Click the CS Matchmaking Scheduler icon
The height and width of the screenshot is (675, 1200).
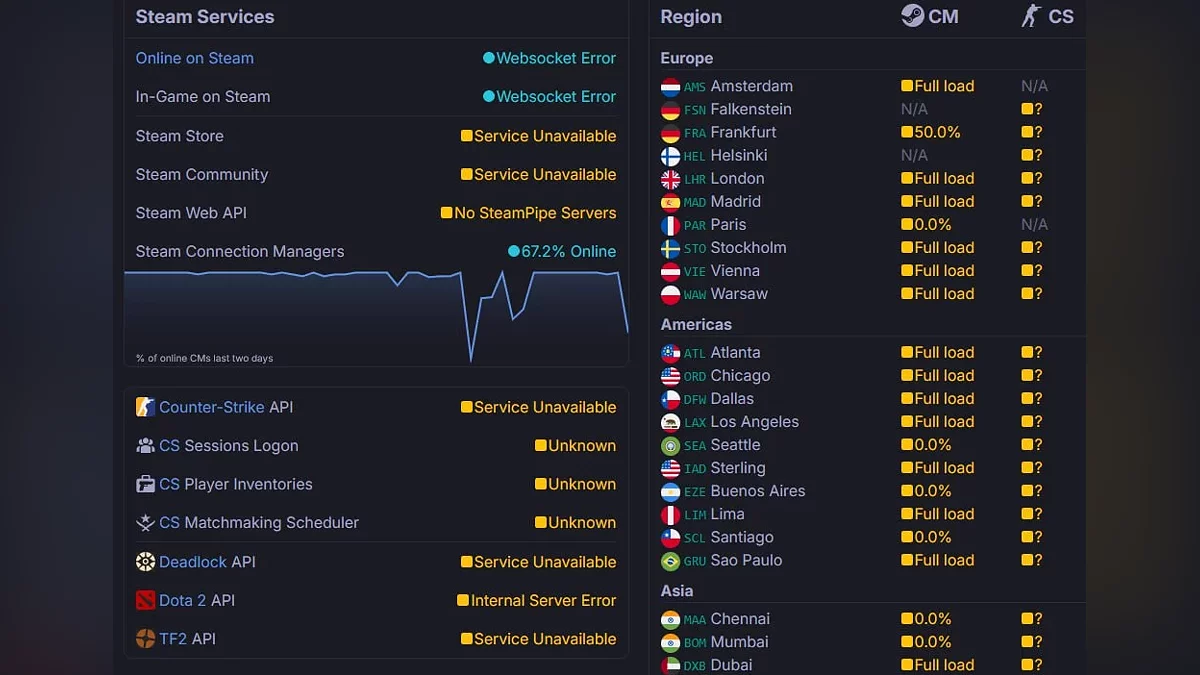[x=145, y=523]
